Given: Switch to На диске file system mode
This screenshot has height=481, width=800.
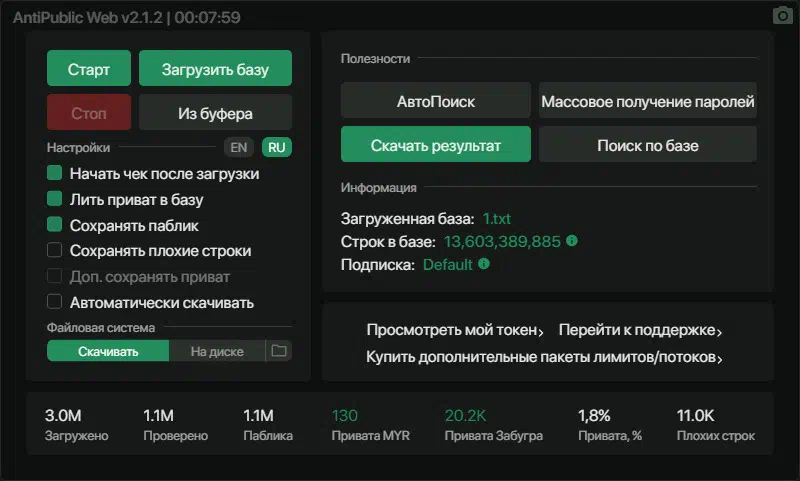Looking at the screenshot, I should pyautogui.click(x=217, y=351).
